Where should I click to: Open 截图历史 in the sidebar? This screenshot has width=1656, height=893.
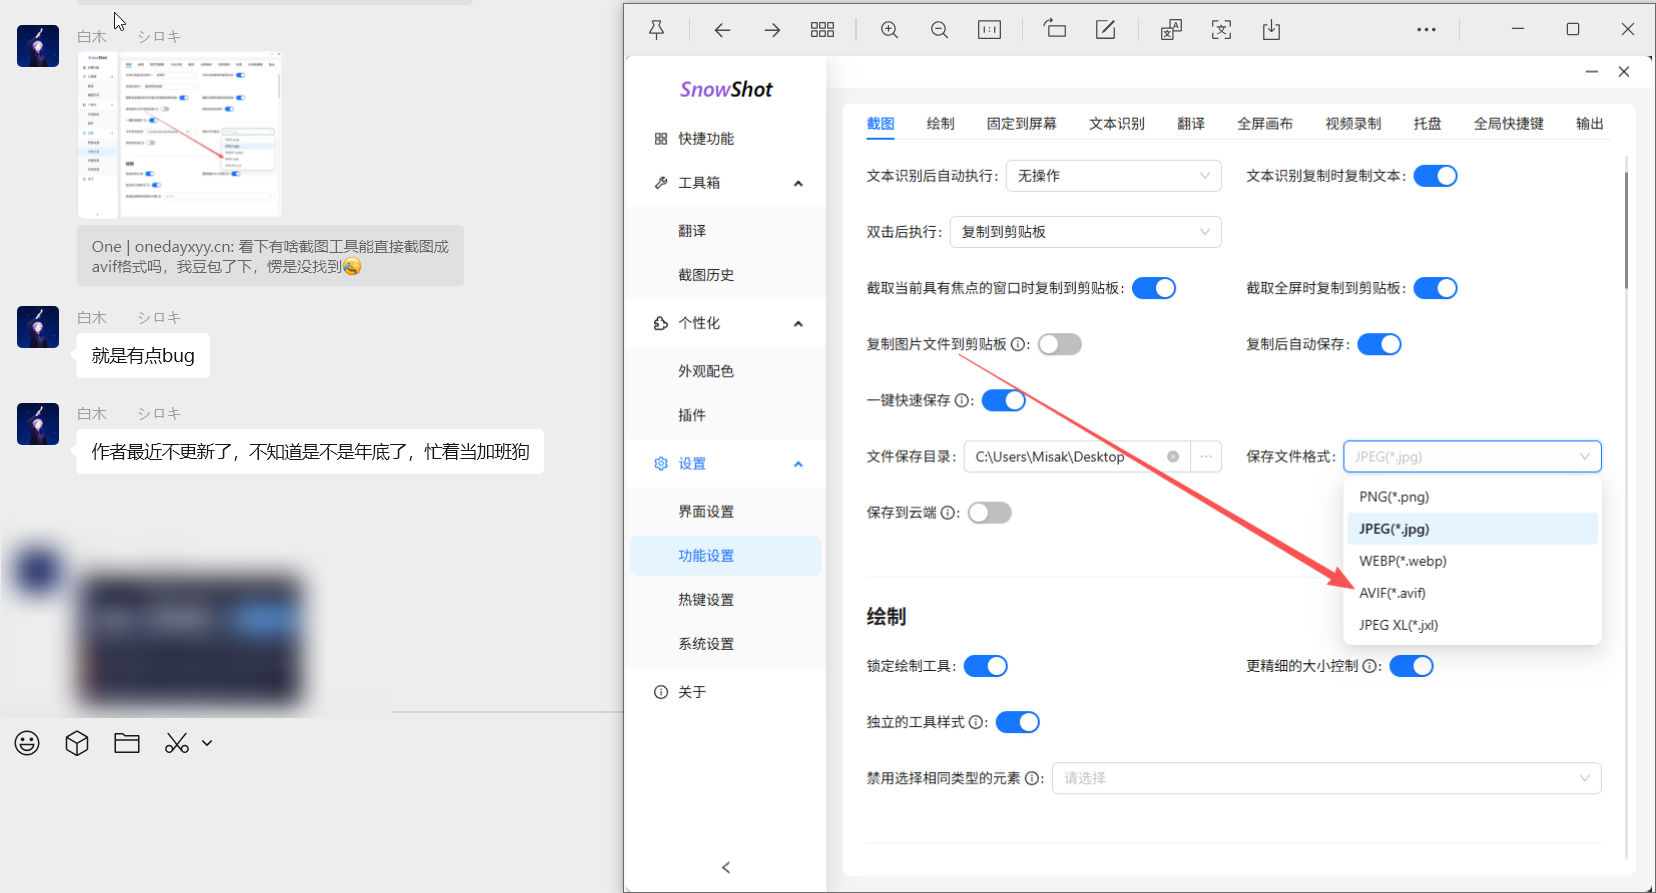click(x=706, y=275)
